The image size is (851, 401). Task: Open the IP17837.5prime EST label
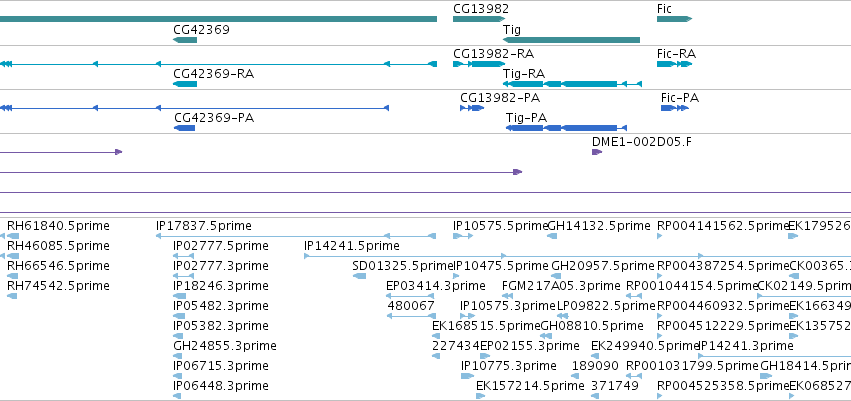204,226
